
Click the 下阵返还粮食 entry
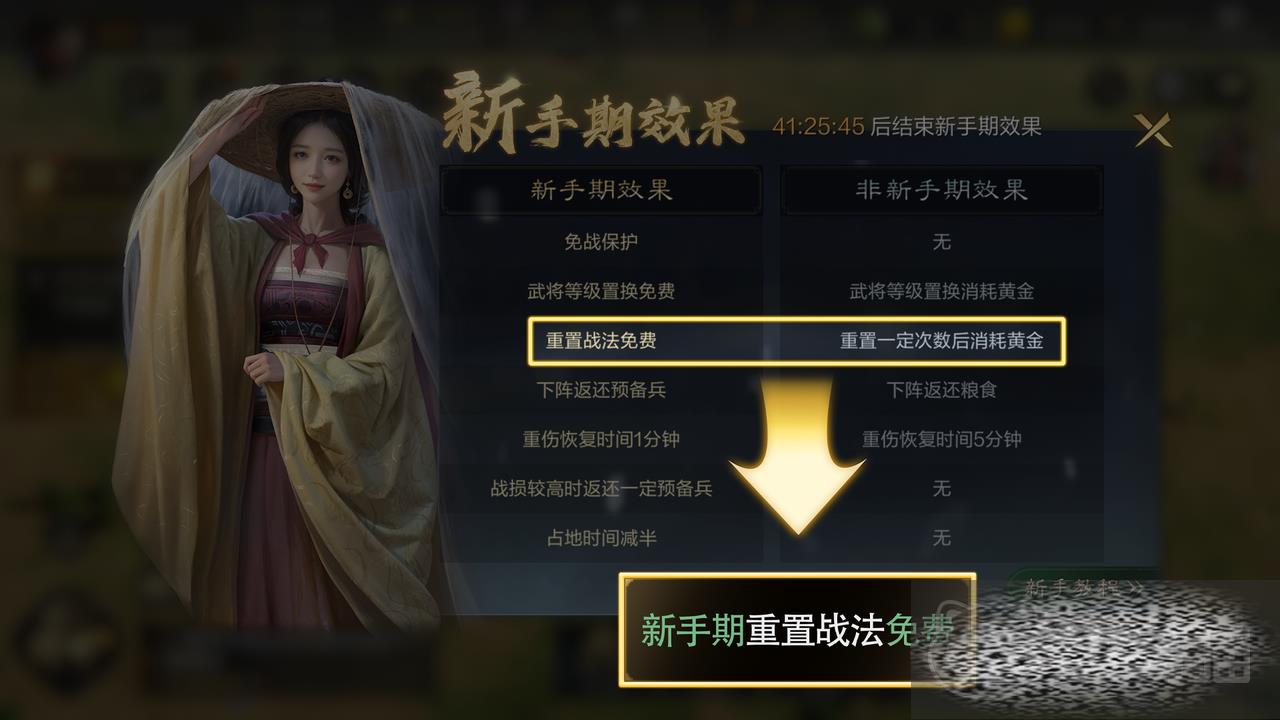[x=941, y=390]
